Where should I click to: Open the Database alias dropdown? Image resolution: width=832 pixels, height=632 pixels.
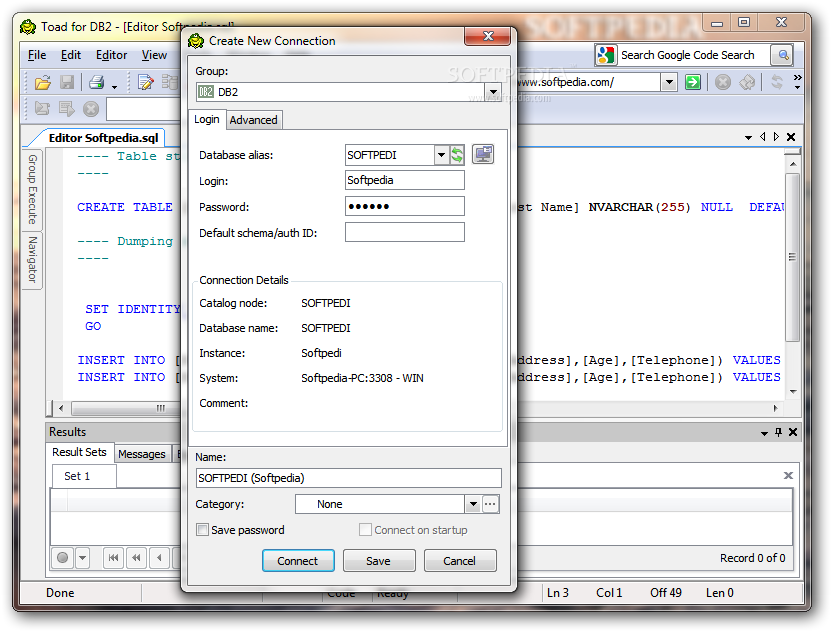(x=441, y=155)
